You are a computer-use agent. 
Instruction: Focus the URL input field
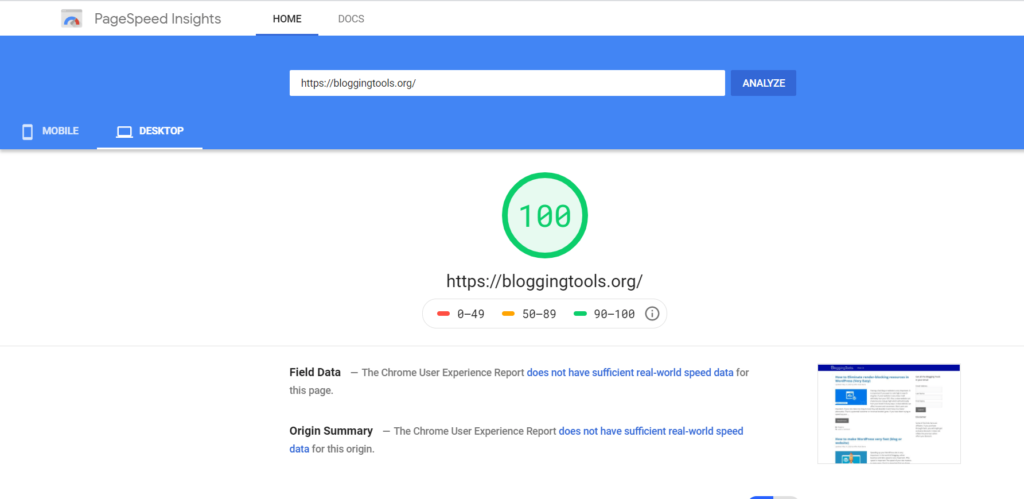[507, 83]
